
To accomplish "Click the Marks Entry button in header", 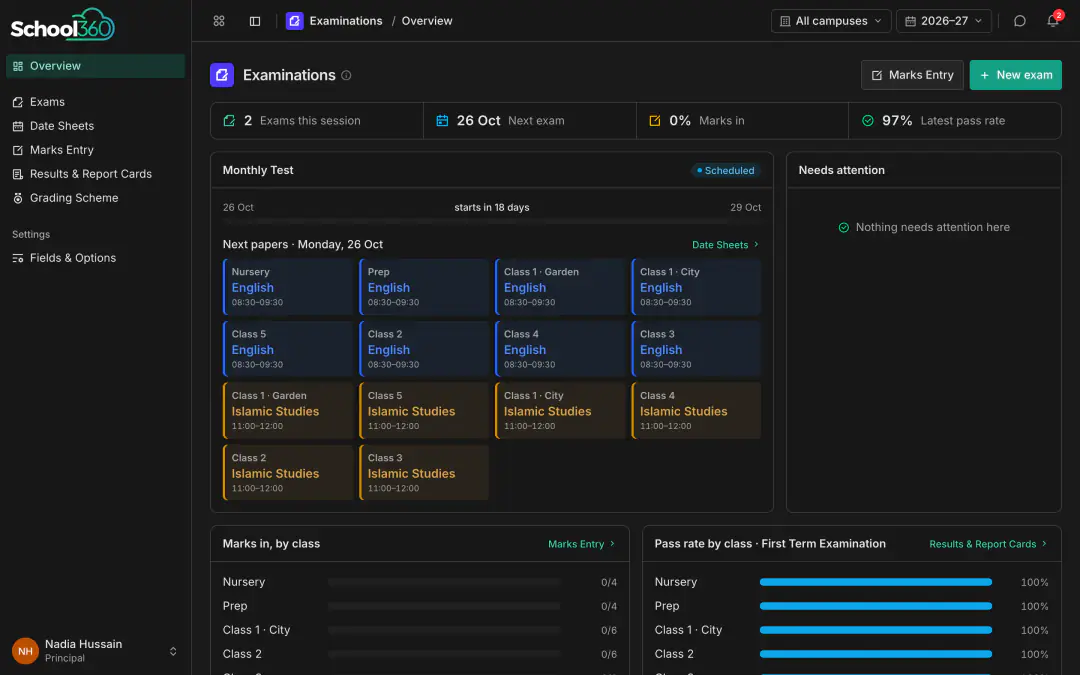I will [912, 75].
